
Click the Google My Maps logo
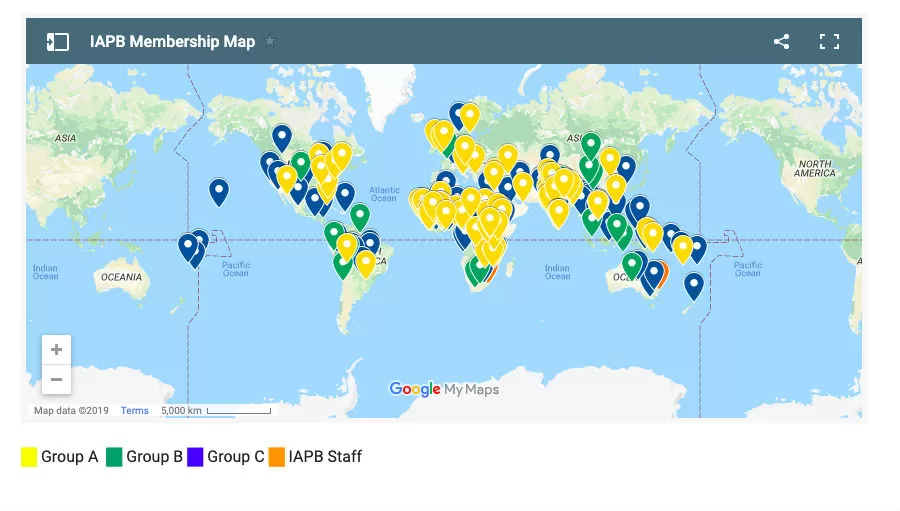pos(444,389)
